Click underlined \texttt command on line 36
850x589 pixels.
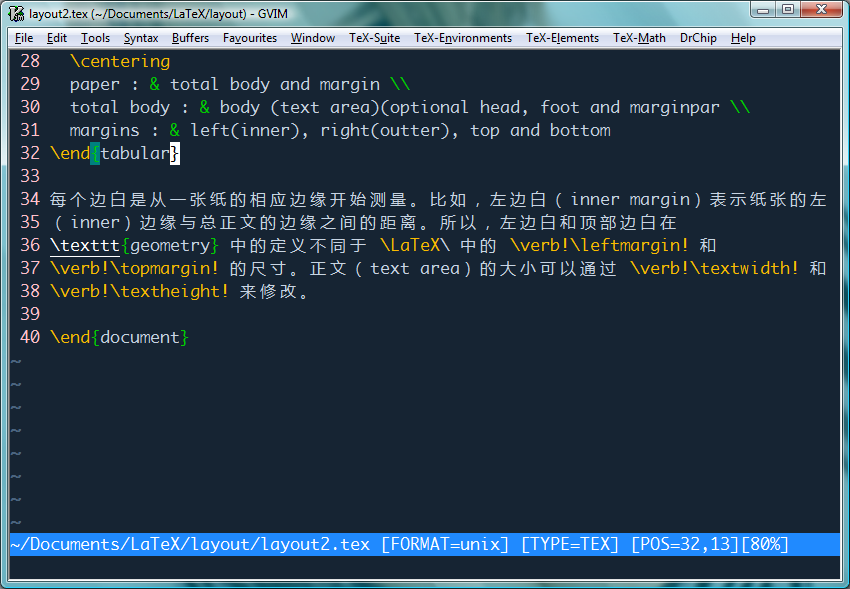tap(85, 245)
